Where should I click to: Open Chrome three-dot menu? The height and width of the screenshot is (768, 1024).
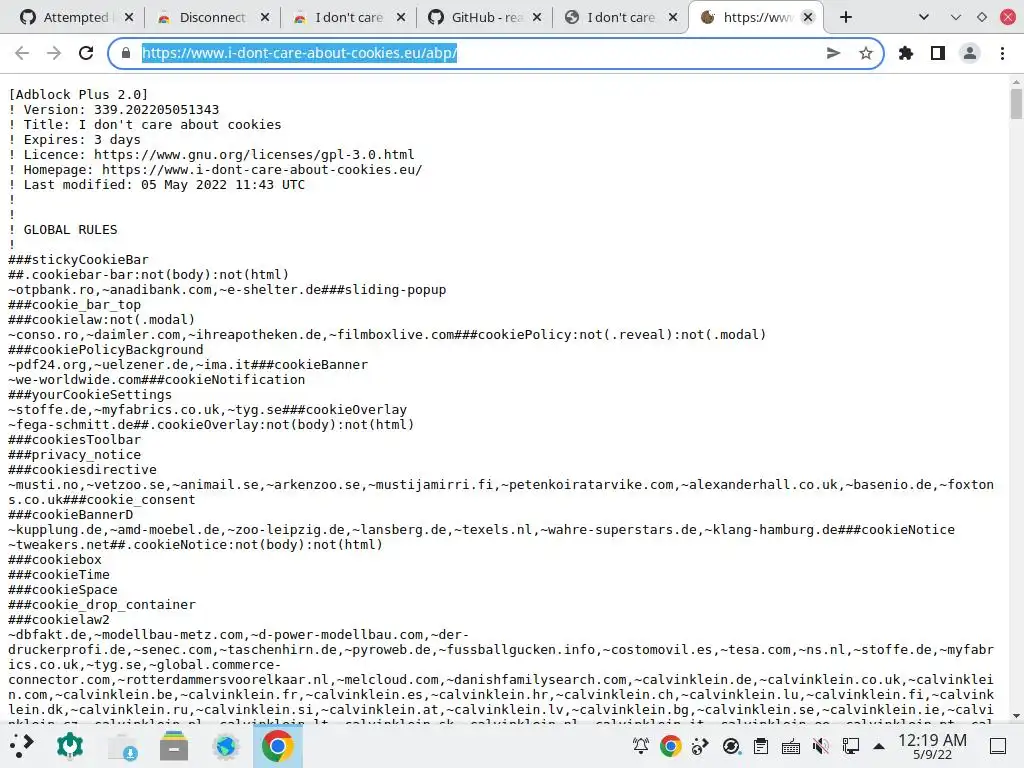tap(1002, 53)
